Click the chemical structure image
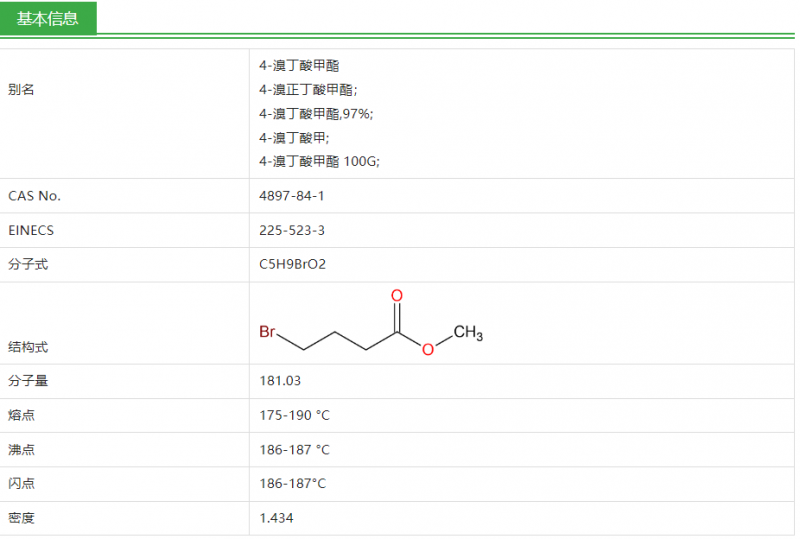This screenshot has width=800, height=539. pos(371,323)
